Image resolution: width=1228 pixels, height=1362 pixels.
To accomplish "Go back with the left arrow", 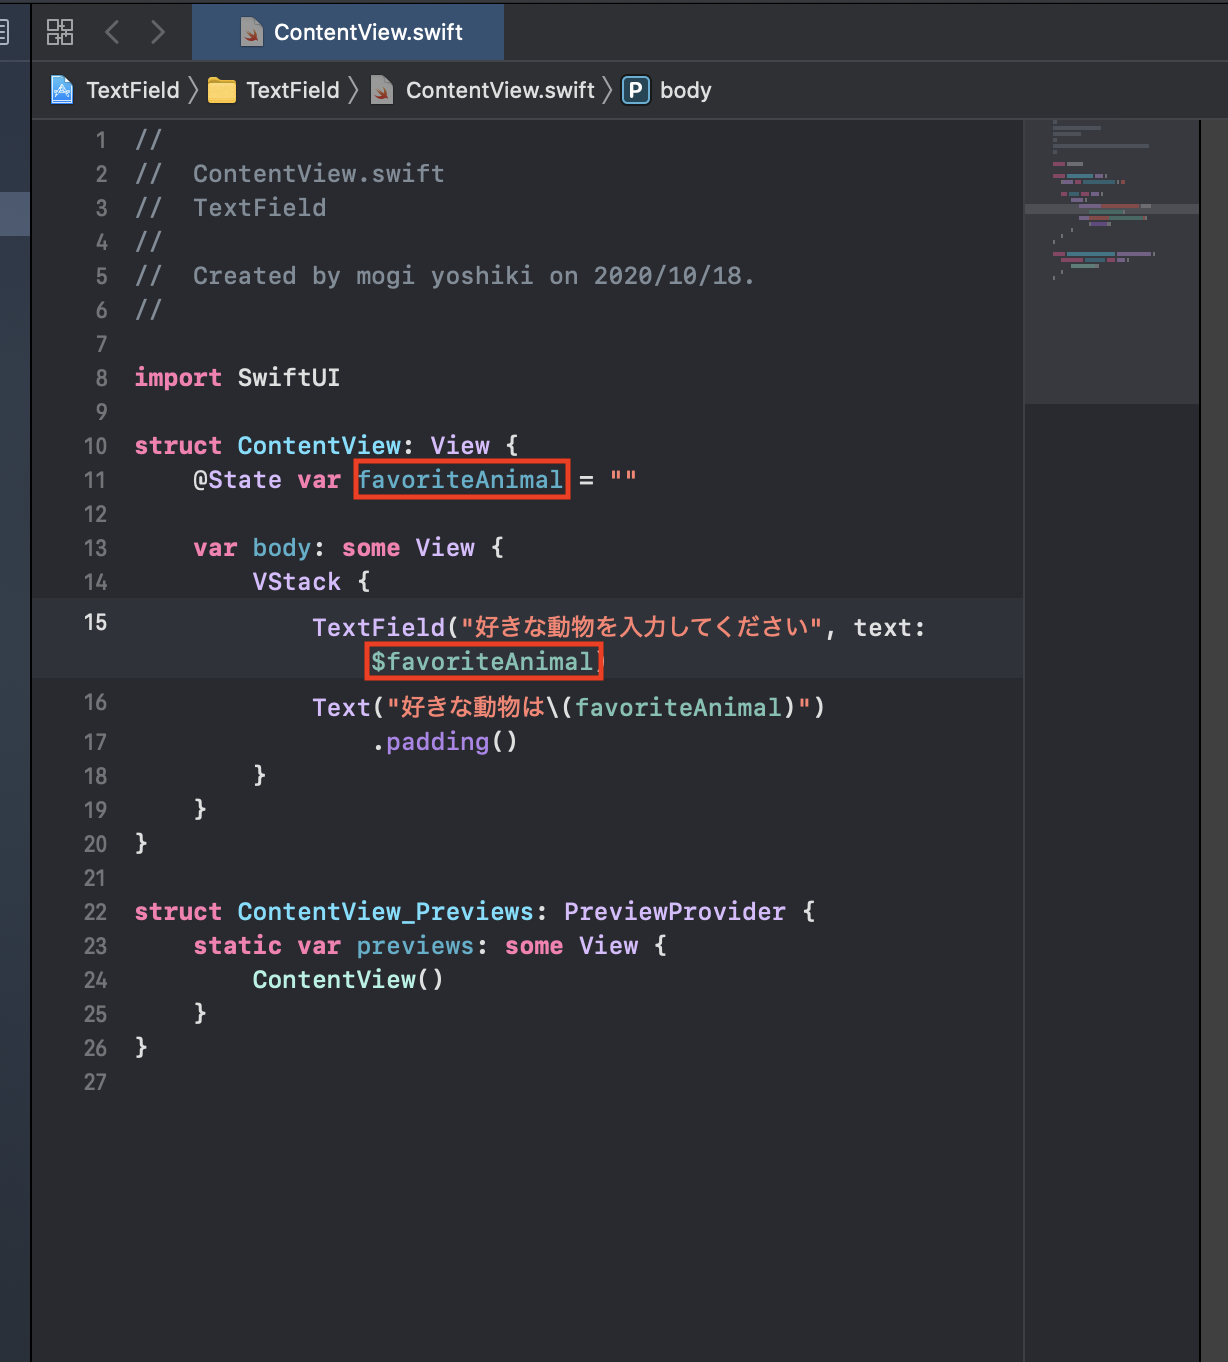I will [112, 32].
